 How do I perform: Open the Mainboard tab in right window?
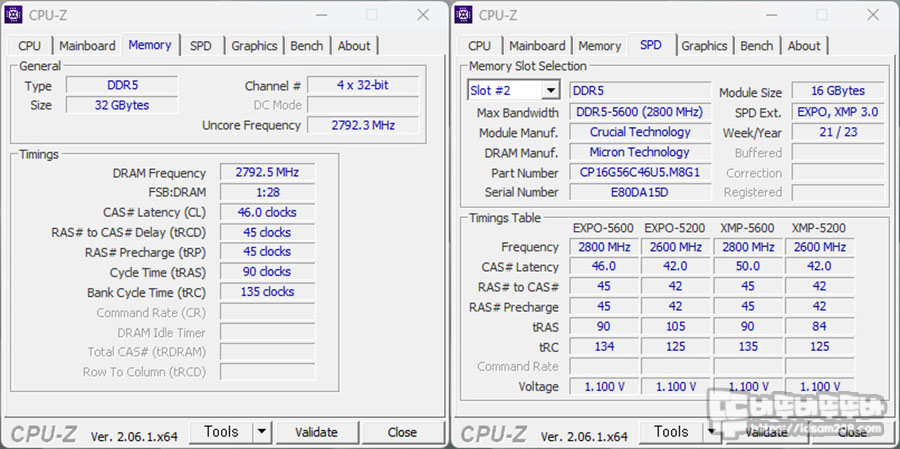[537, 46]
